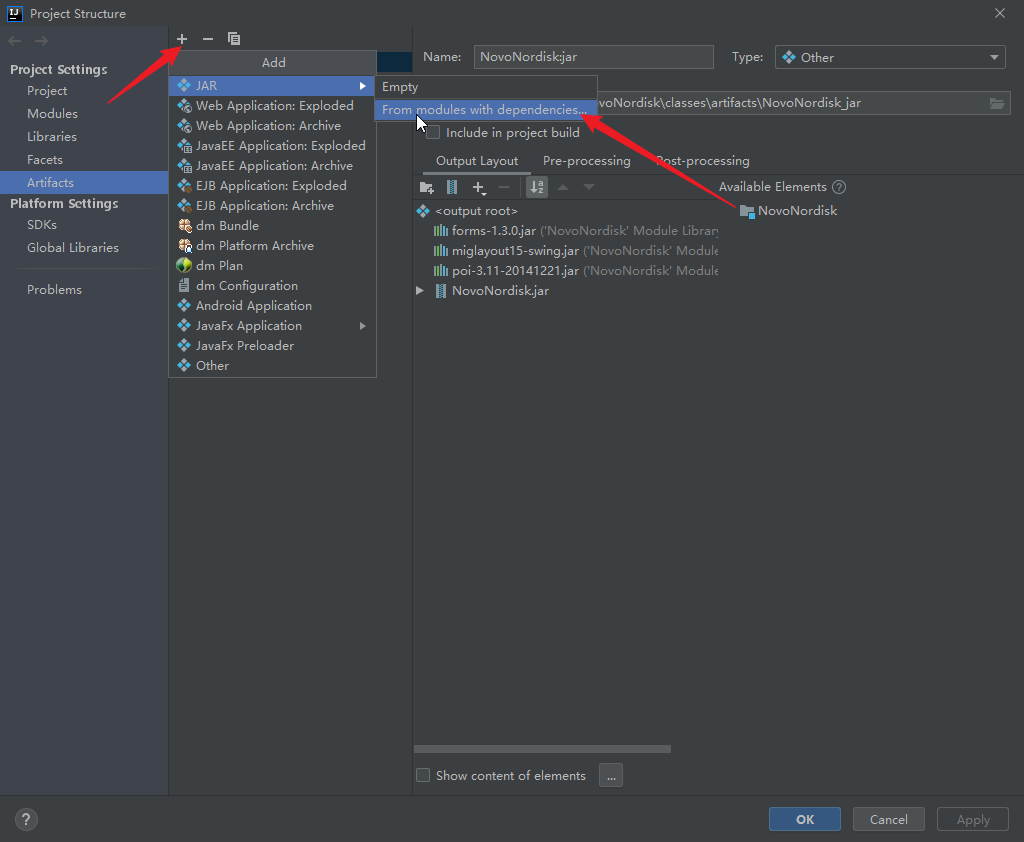
Task: Open SDKs platform settings
Action: pos(42,225)
